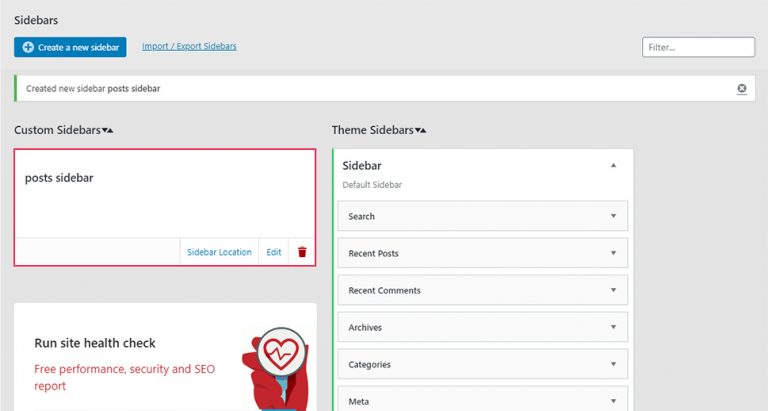
Task: Expand the Search widget
Action: (613, 216)
